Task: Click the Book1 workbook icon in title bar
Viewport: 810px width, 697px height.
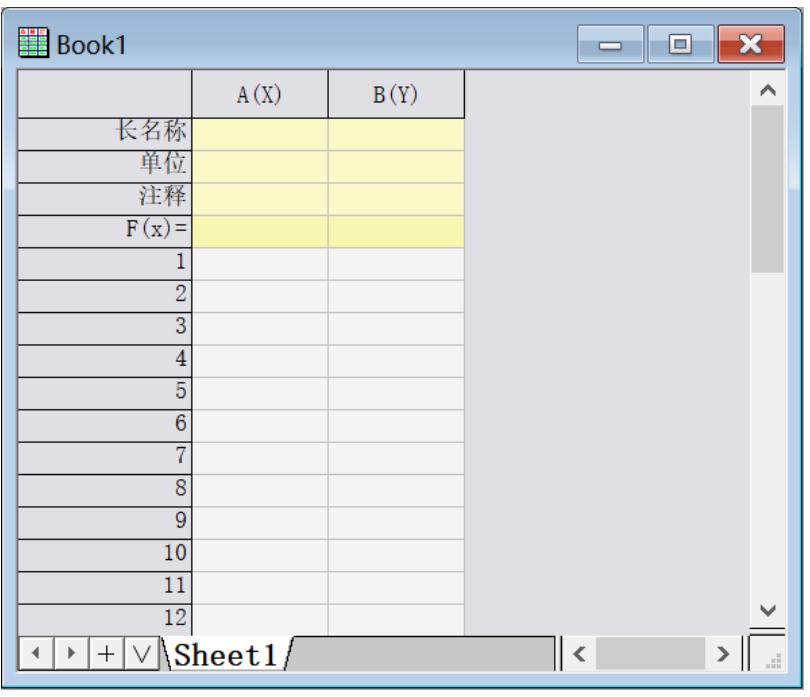Action: click(34, 43)
